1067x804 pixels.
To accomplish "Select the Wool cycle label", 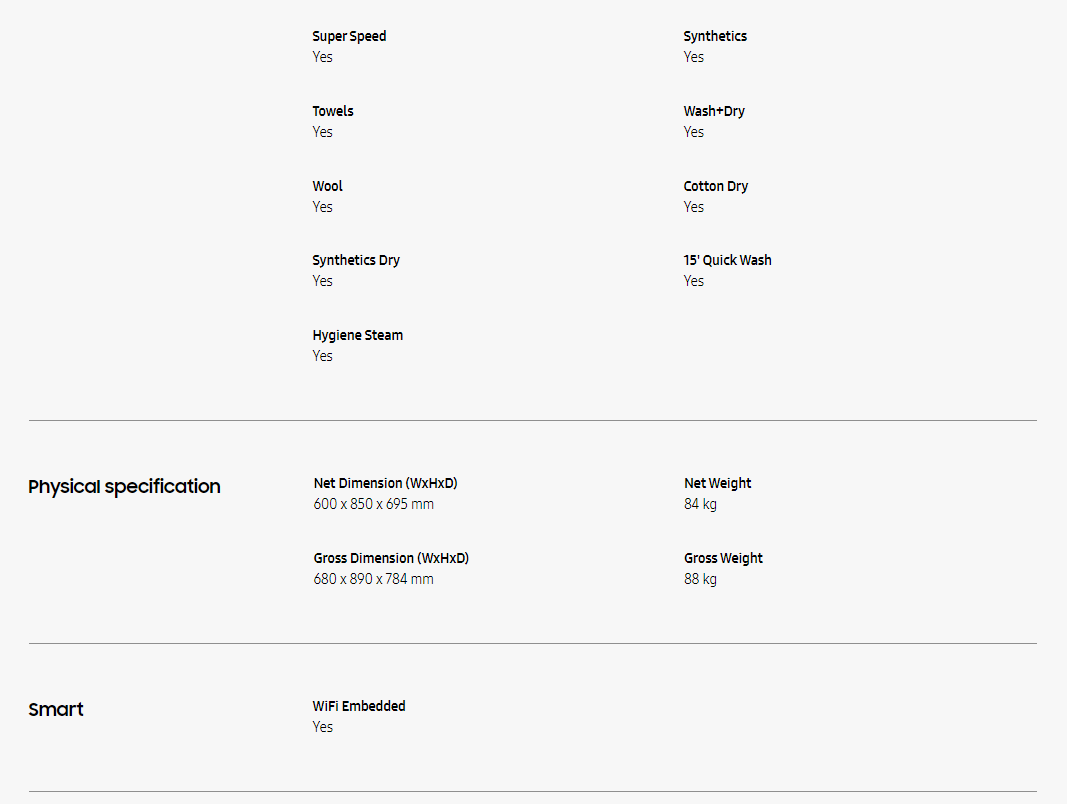I will (327, 186).
